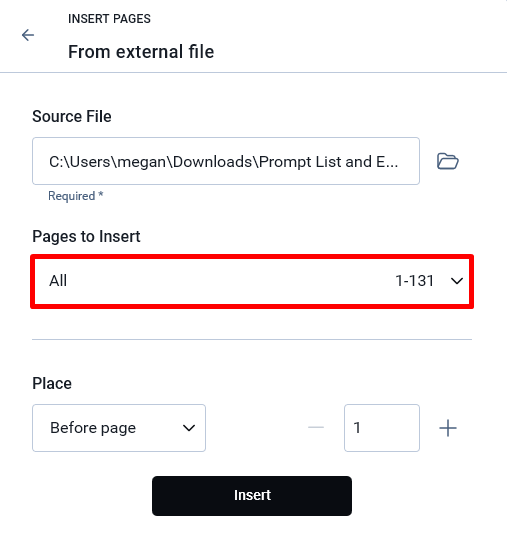Viewport: 507px width, 546px height.
Task: Increase page number with plus icon
Action: 448,428
